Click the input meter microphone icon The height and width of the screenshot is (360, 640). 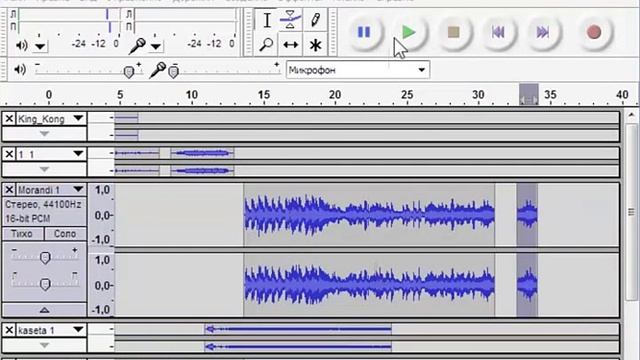coord(137,46)
